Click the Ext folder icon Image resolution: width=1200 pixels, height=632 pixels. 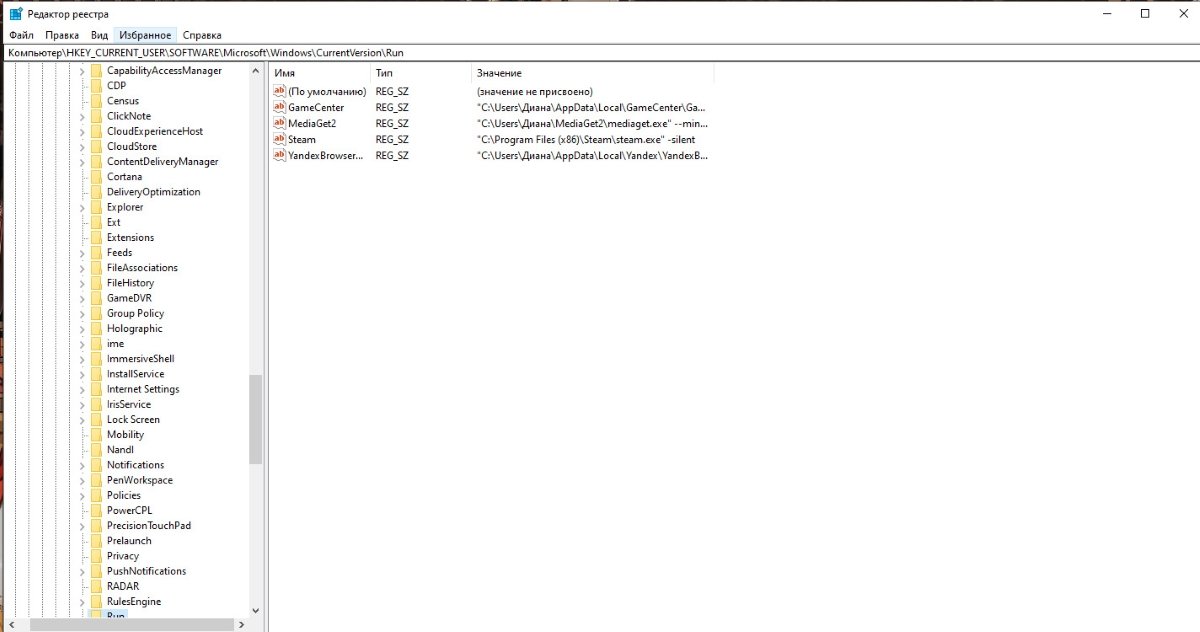[96, 222]
